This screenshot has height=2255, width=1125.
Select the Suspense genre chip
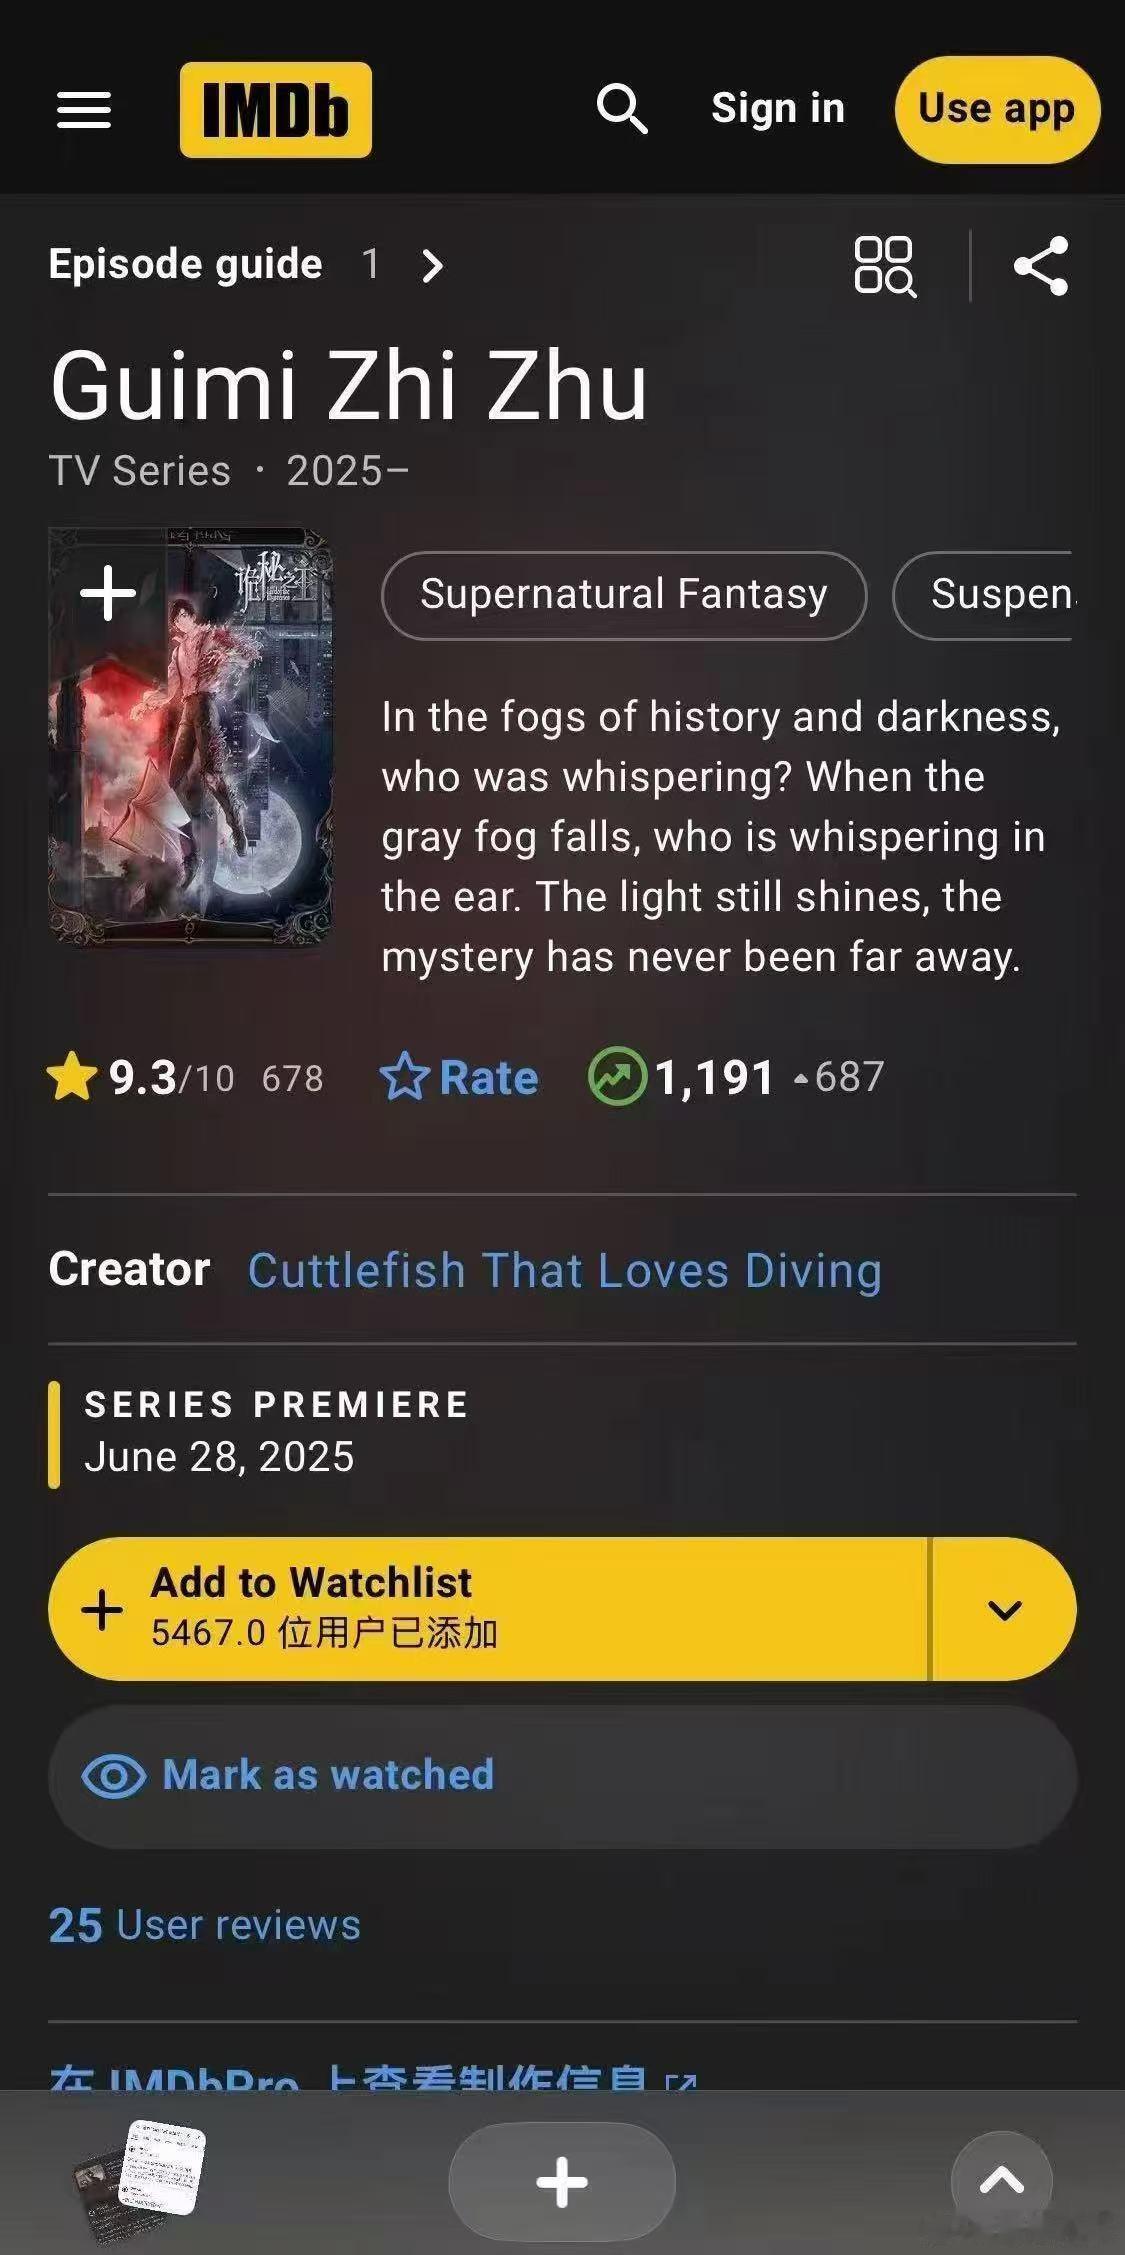982,595
